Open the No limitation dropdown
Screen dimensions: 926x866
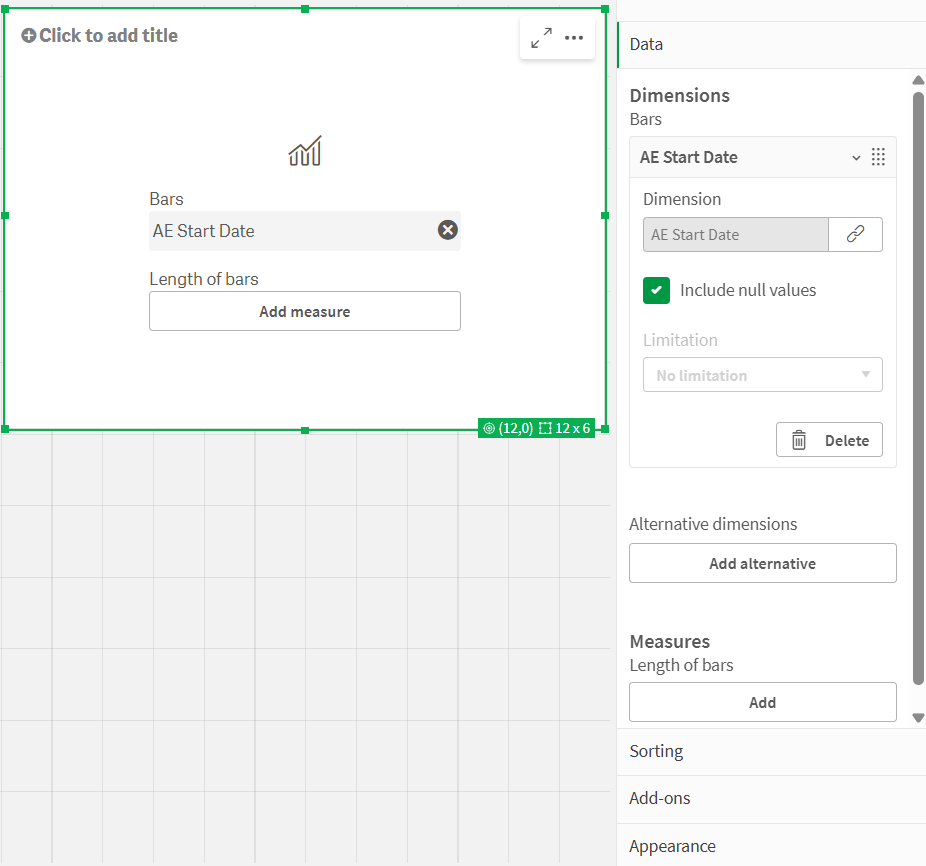762,375
